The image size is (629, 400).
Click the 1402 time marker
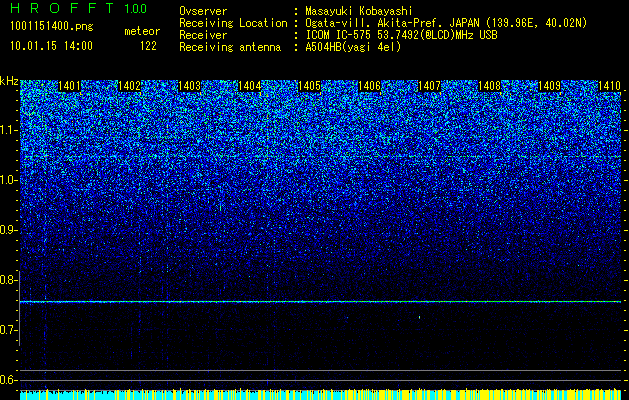tap(130, 86)
